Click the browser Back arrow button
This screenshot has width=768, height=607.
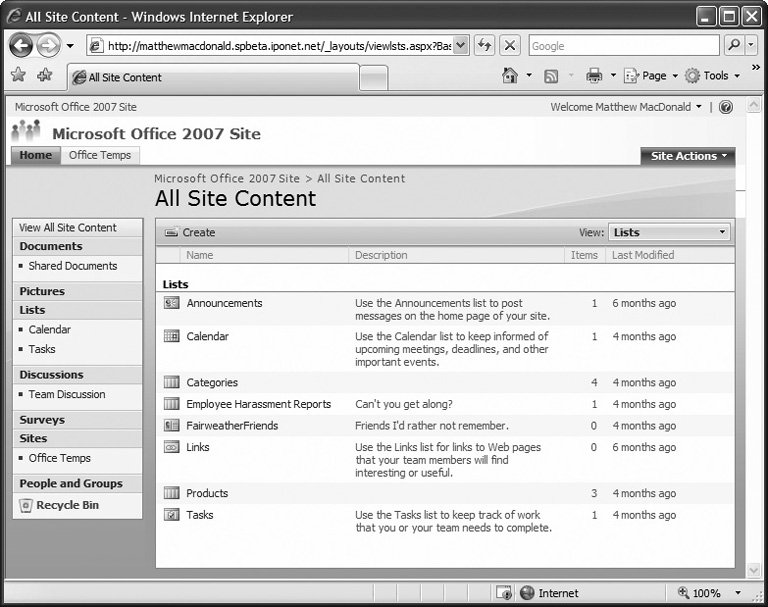[x=21, y=45]
